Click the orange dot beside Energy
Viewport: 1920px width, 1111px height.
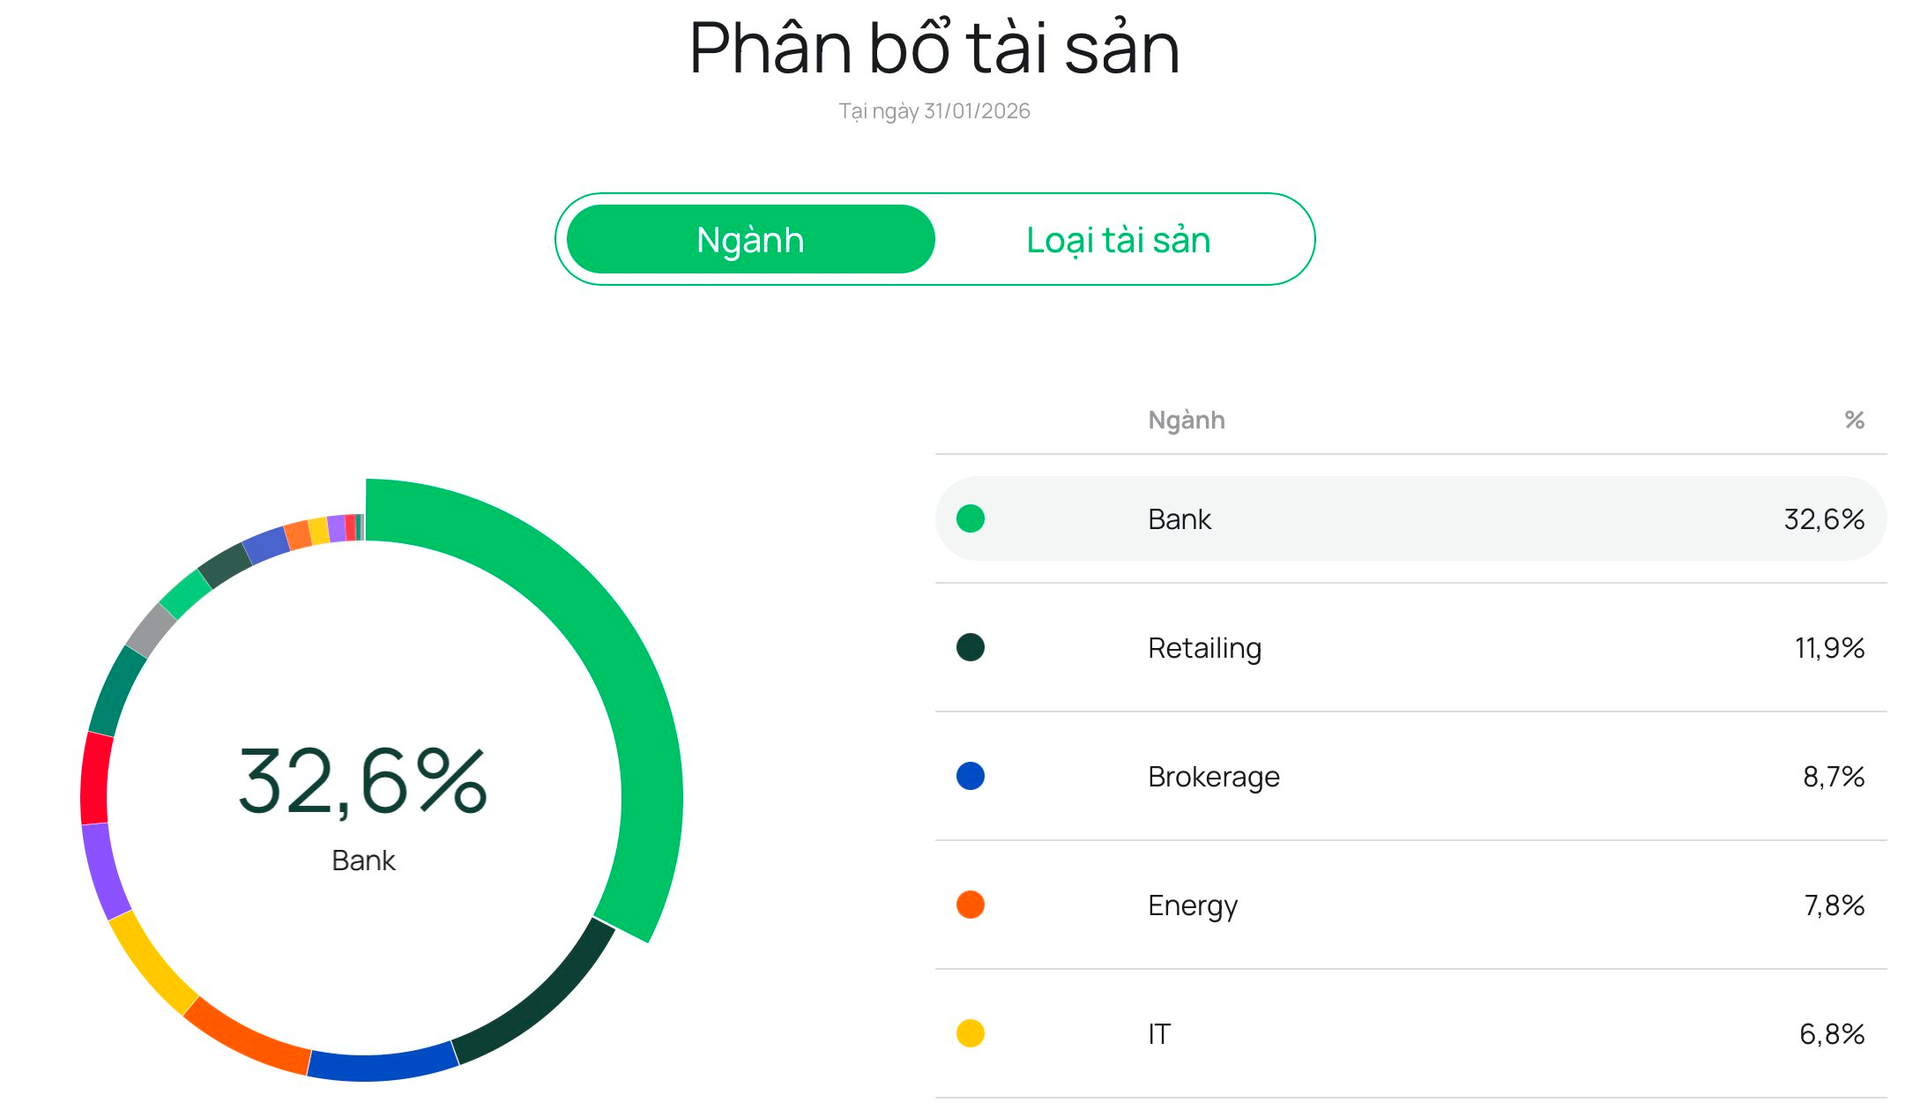[x=970, y=905]
